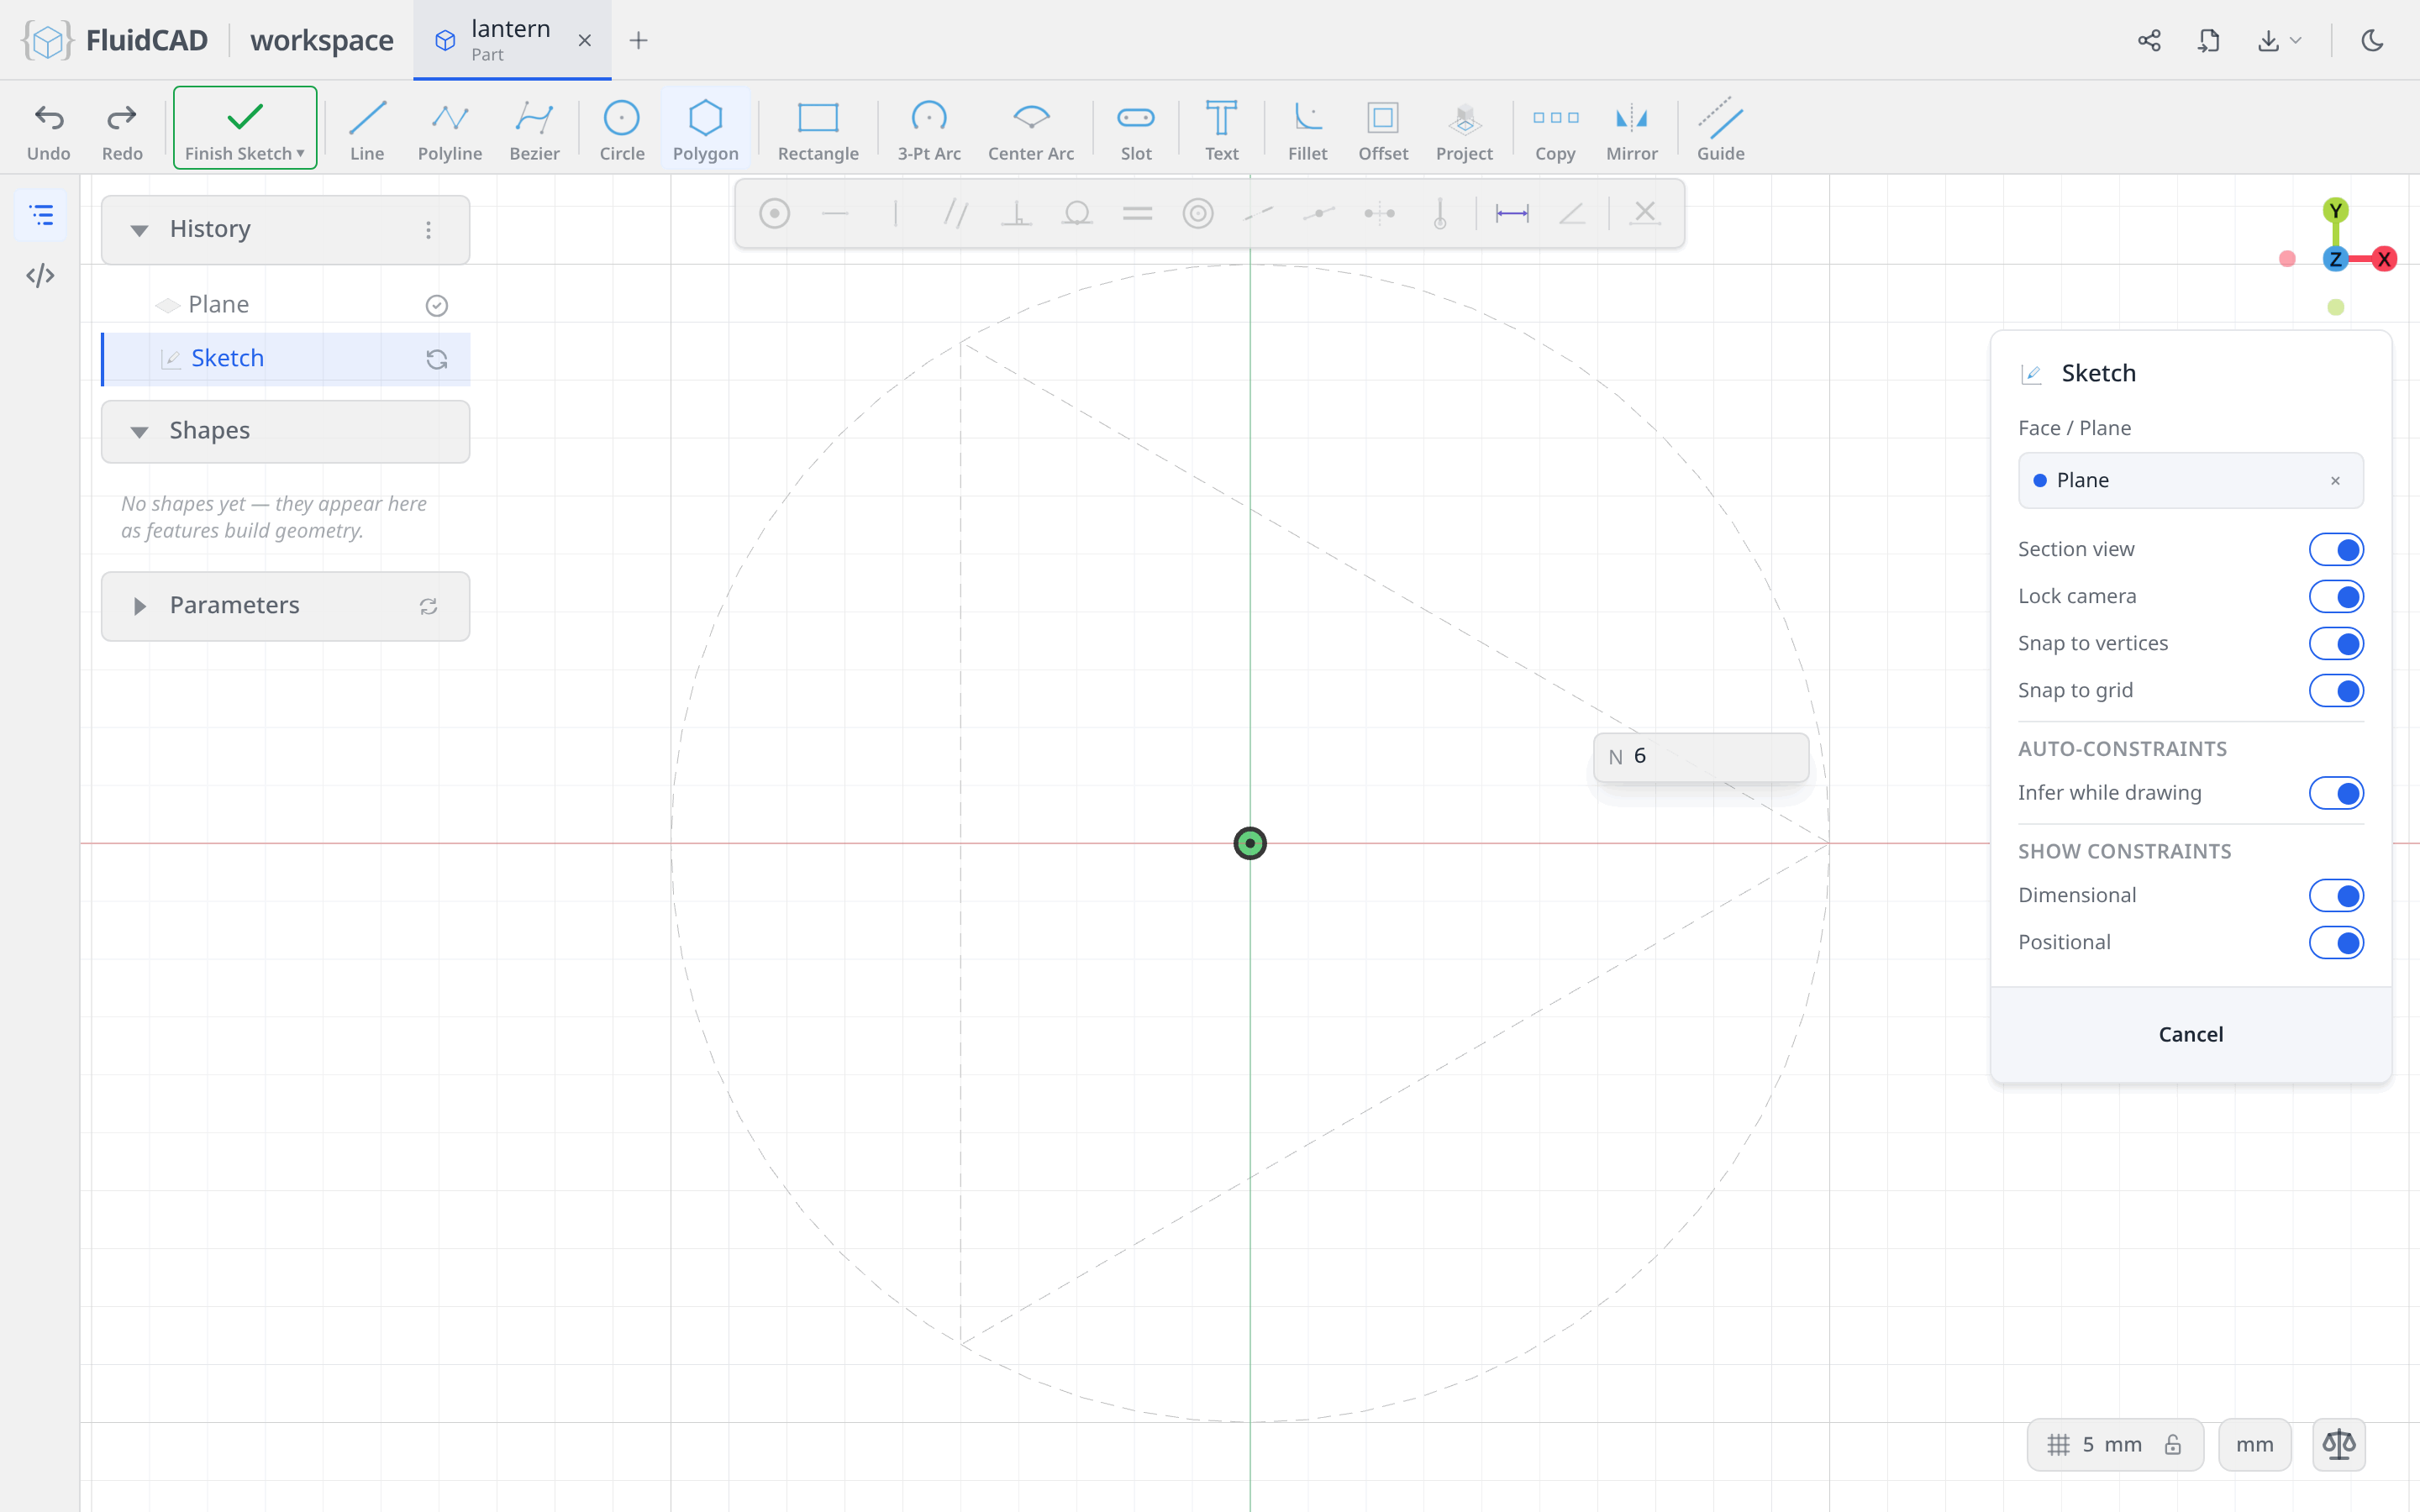The width and height of the screenshot is (2420, 1512).
Task: Select the Line tool
Action: (x=367, y=130)
